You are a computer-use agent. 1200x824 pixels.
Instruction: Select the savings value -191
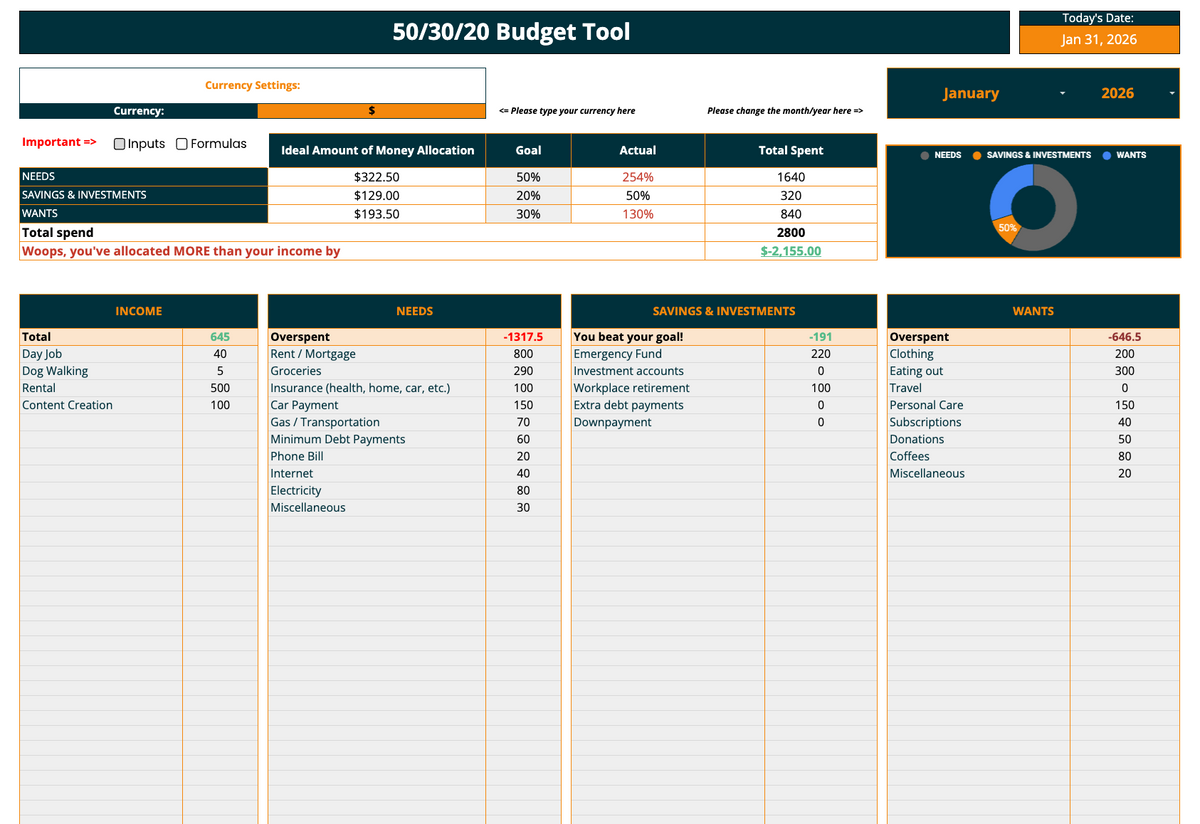click(821, 337)
